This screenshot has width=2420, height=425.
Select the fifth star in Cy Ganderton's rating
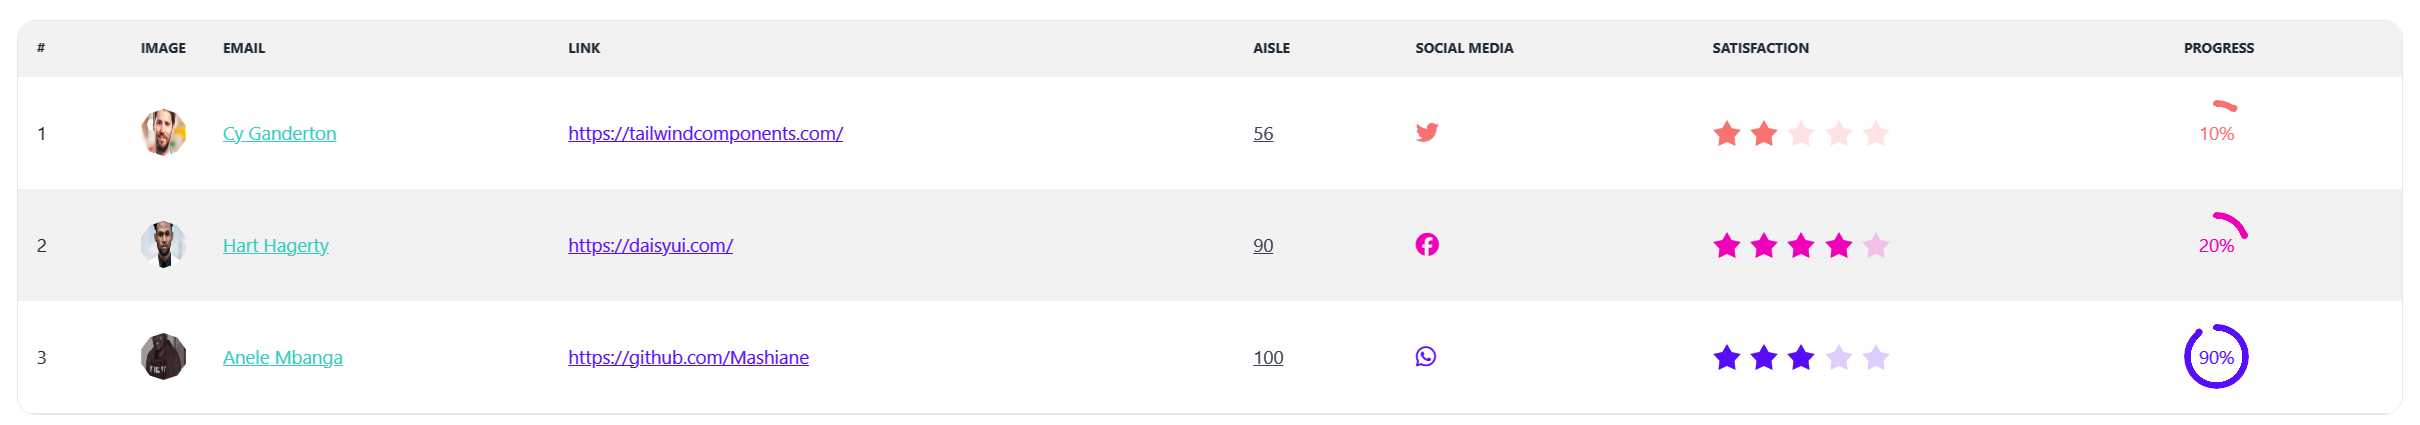pyautogui.click(x=1876, y=133)
